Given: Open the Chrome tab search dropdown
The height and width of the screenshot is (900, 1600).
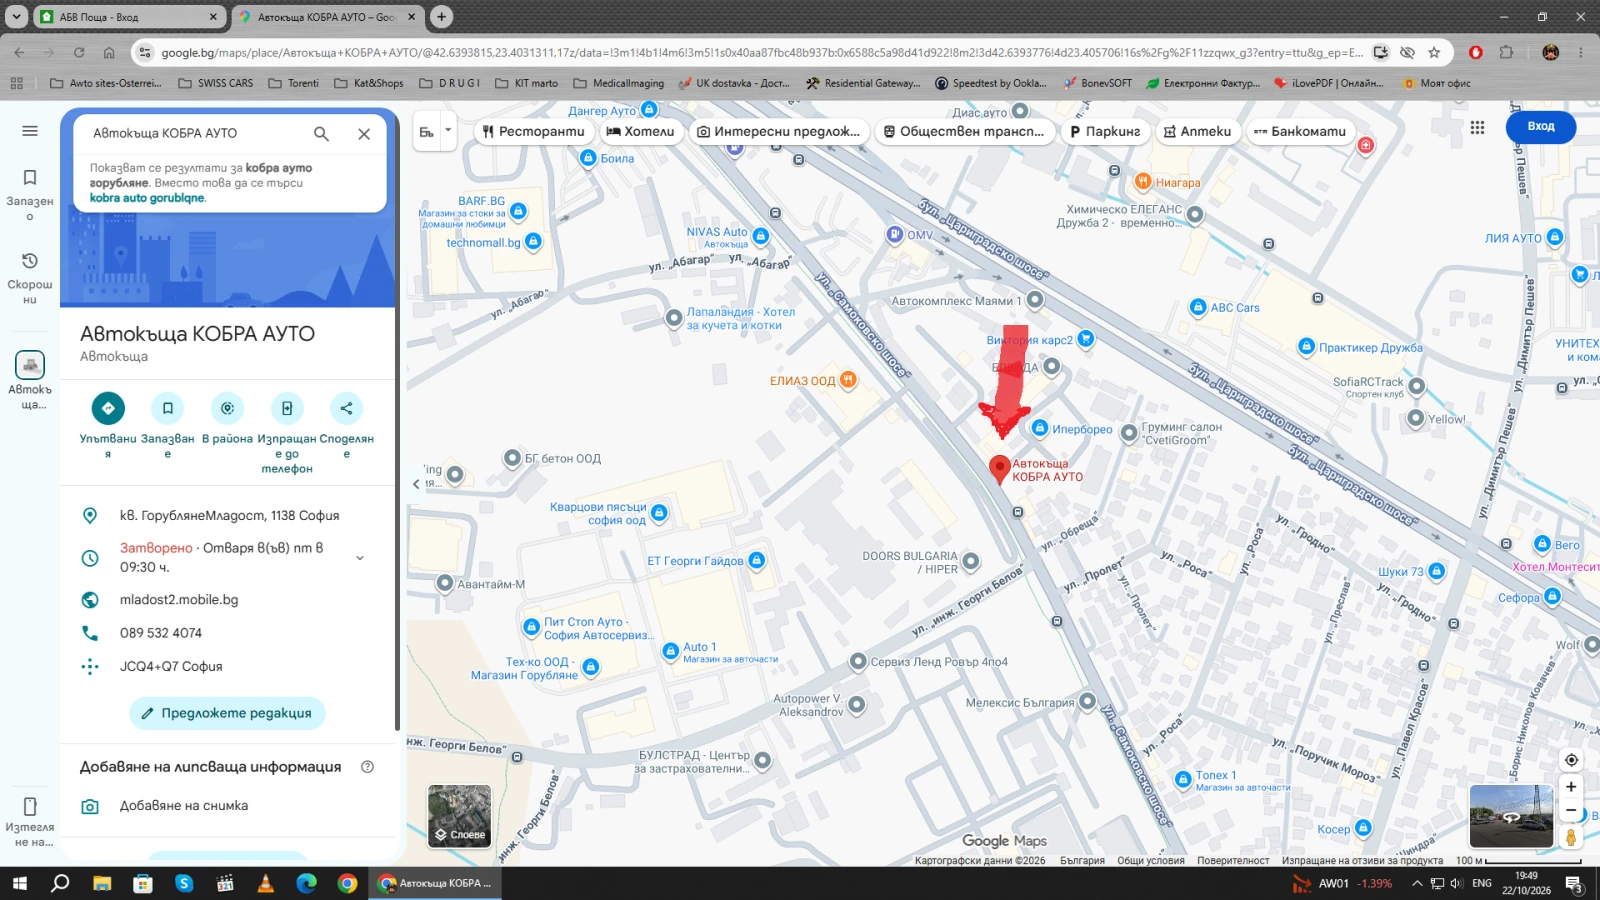Looking at the screenshot, I should pos(17,17).
